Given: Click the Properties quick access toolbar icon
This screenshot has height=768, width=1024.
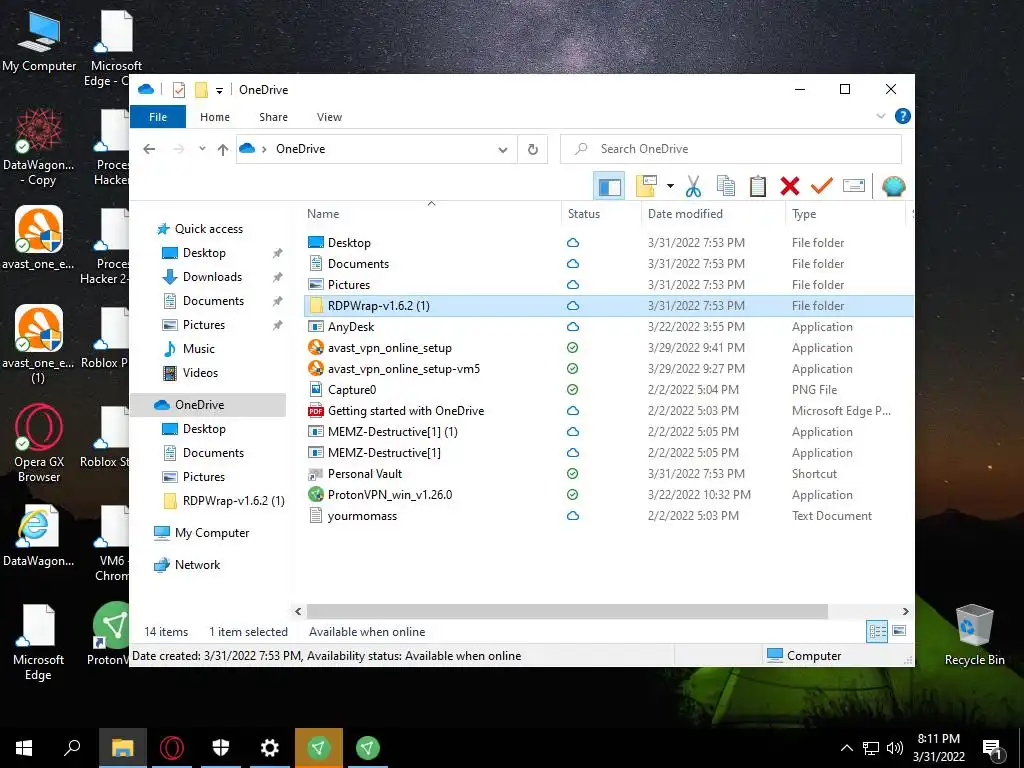Looking at the screenshot, I should click(x=179, y=89).
